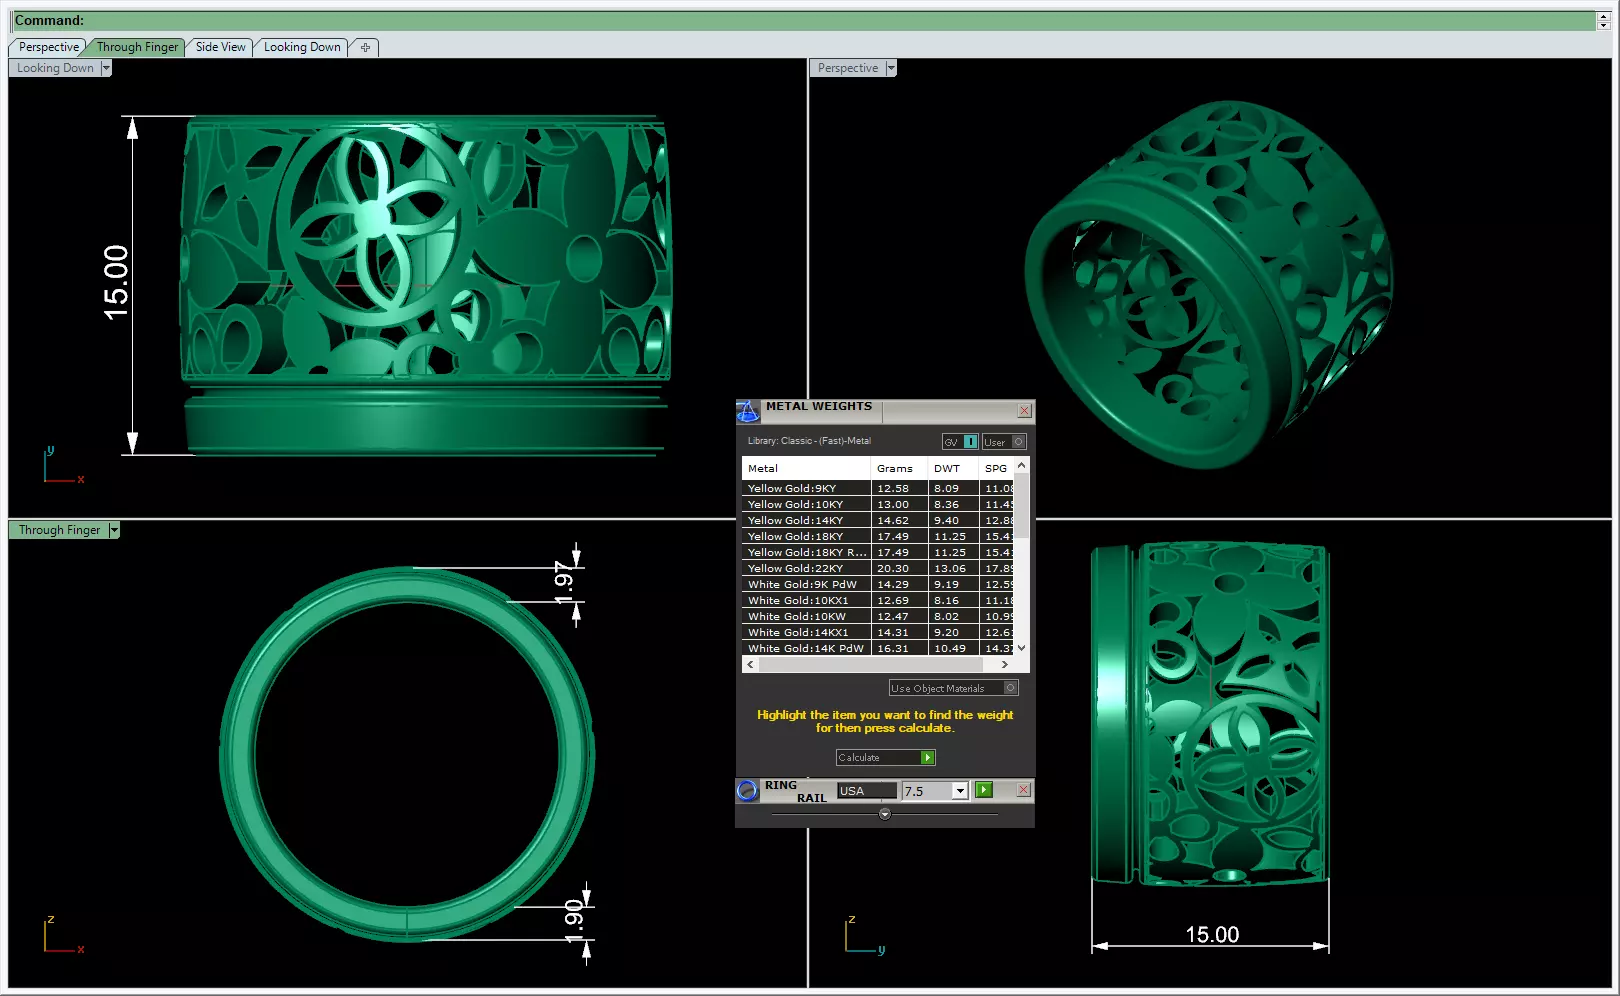Select the White Gold:14KX1 row
Image resolution: width=1620 pixels, height=996 pixels.
pyautogui.click(x=878, y=633)
